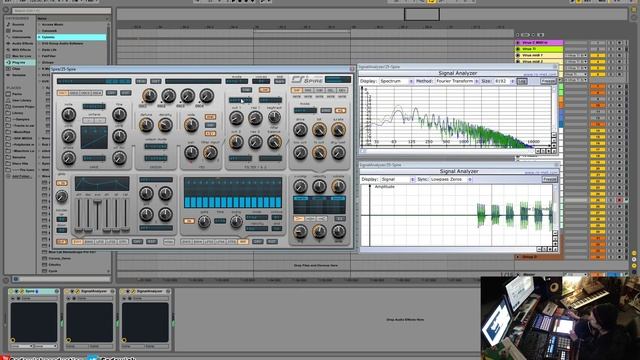The width and height of the screenshot is (640, 360).
Task: Unfold the Virus C MIDI in track
Action: (x=518, y=42)
